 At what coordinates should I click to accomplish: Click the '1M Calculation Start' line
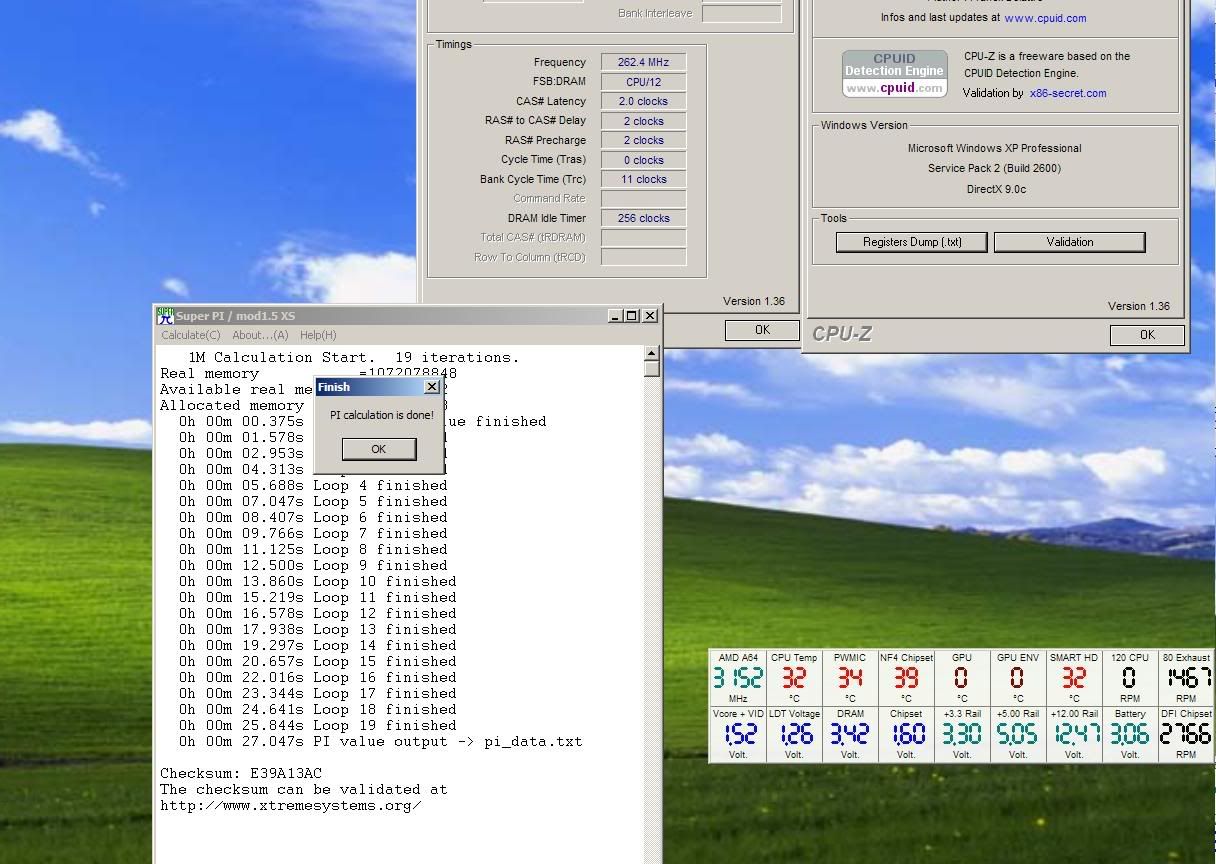point(354,358)
